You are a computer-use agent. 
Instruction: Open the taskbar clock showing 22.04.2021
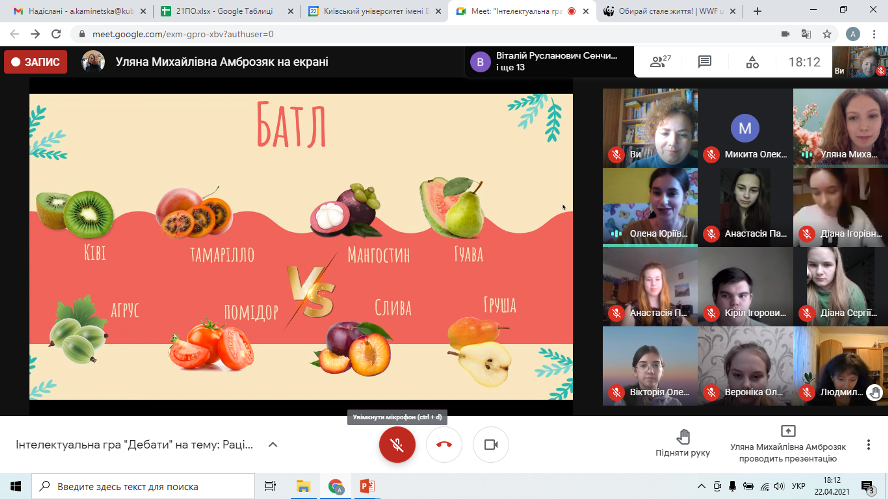pos(832,486)
